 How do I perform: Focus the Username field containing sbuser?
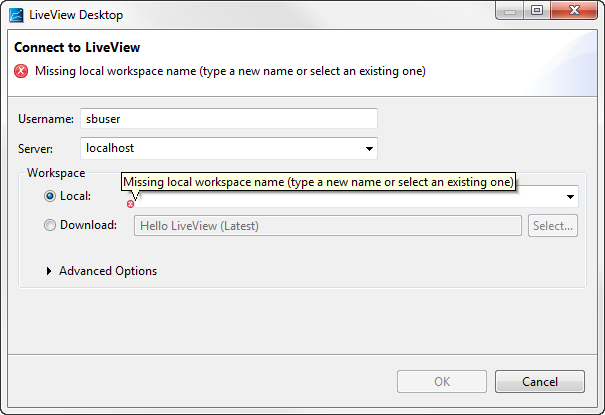tap(228, 118)
